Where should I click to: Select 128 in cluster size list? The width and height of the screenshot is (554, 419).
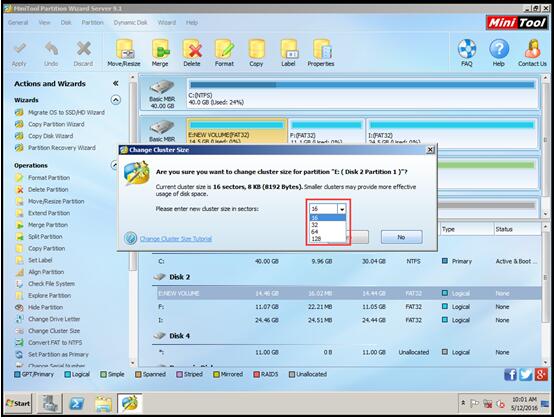(327, 239)
